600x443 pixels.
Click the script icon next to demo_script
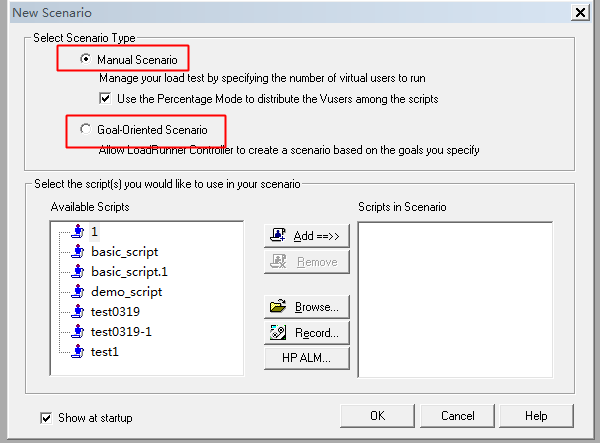78,292
